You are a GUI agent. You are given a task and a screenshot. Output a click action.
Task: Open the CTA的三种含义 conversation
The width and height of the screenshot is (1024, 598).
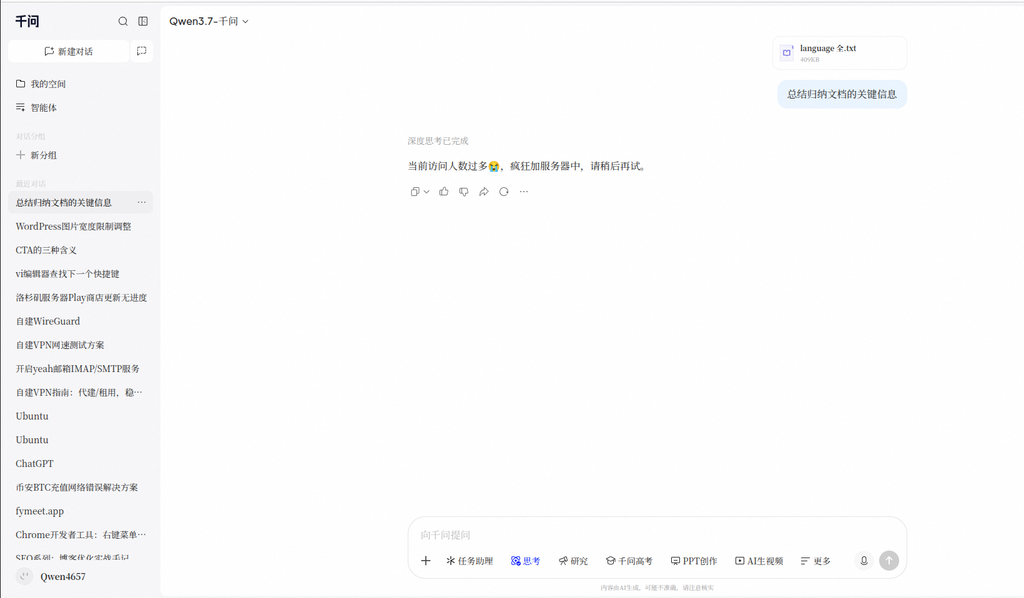pyautogui.click(x=80, y=250)
